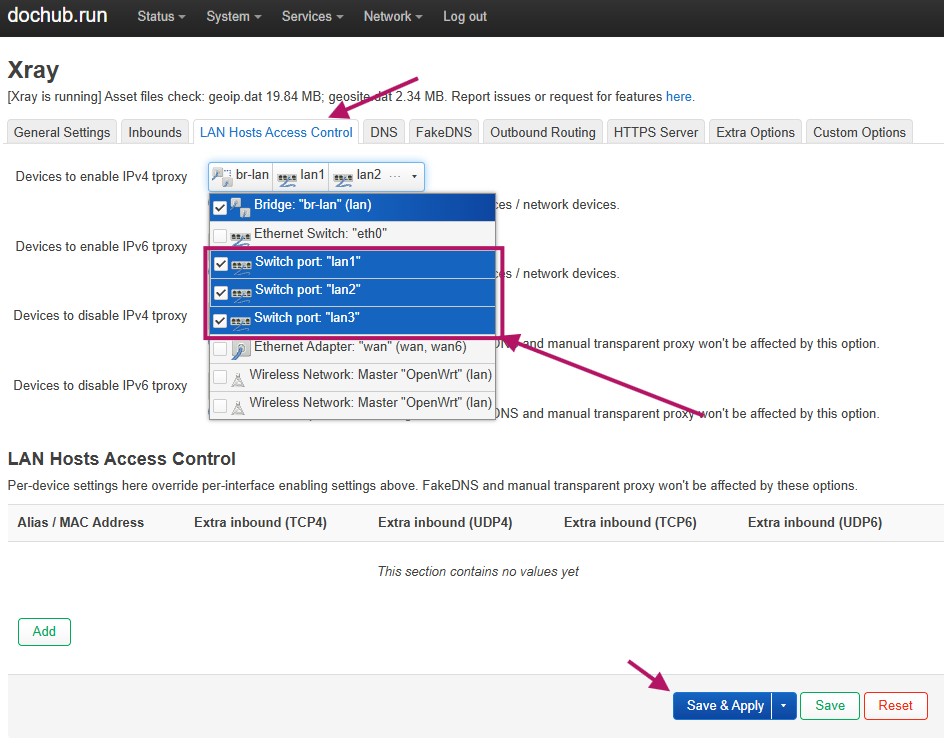Check the Ethernet Switch "eth0" checkbox

pos(220,235)
